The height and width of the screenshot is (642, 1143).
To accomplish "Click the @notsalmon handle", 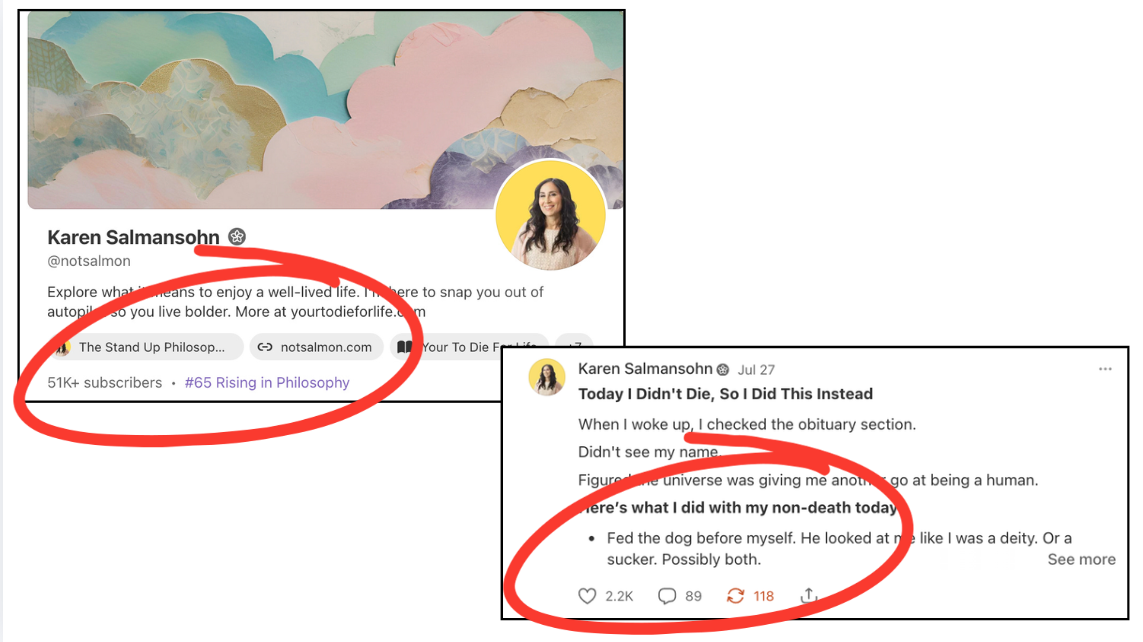I will [89, 261].
